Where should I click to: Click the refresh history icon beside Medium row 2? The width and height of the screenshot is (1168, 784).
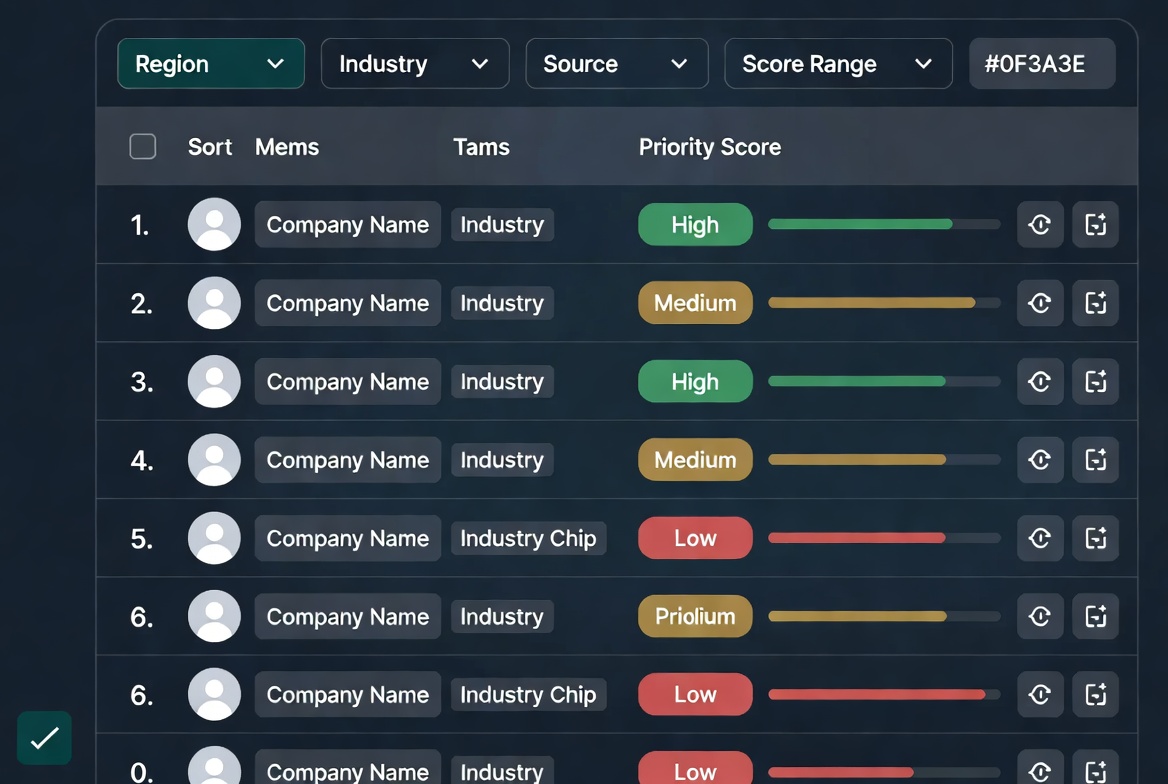(x=1040, y=303)
